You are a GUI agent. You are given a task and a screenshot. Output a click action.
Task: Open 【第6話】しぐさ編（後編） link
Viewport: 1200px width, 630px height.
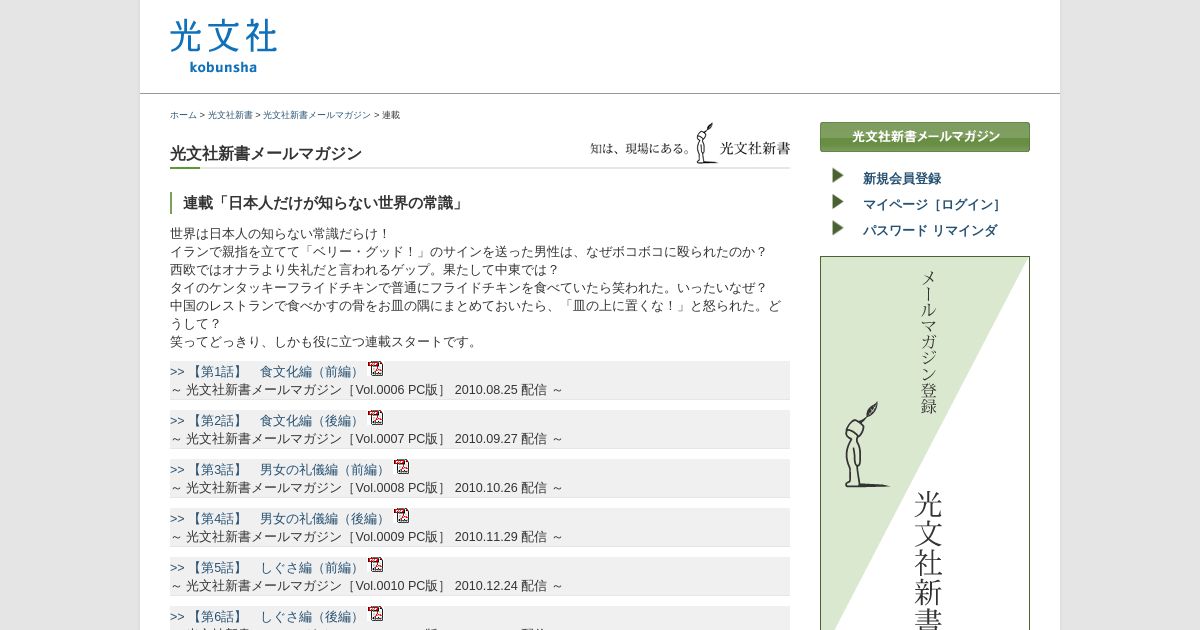tap(267, 617)
